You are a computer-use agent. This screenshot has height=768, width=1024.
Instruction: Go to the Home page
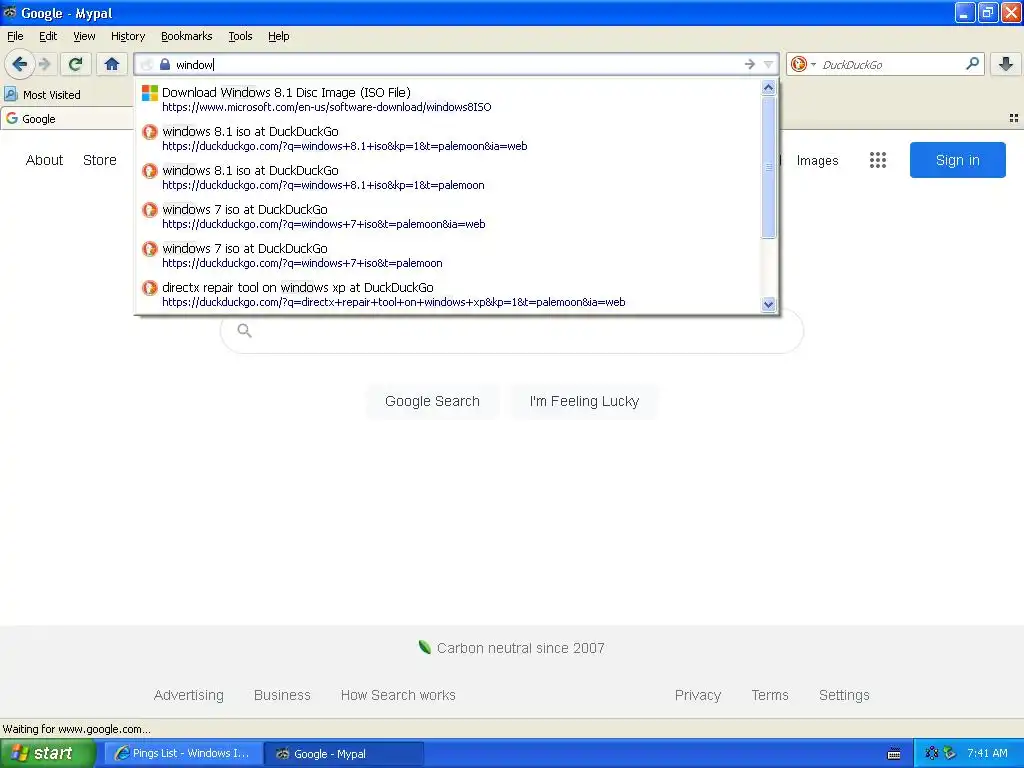(x=112, y=64)
